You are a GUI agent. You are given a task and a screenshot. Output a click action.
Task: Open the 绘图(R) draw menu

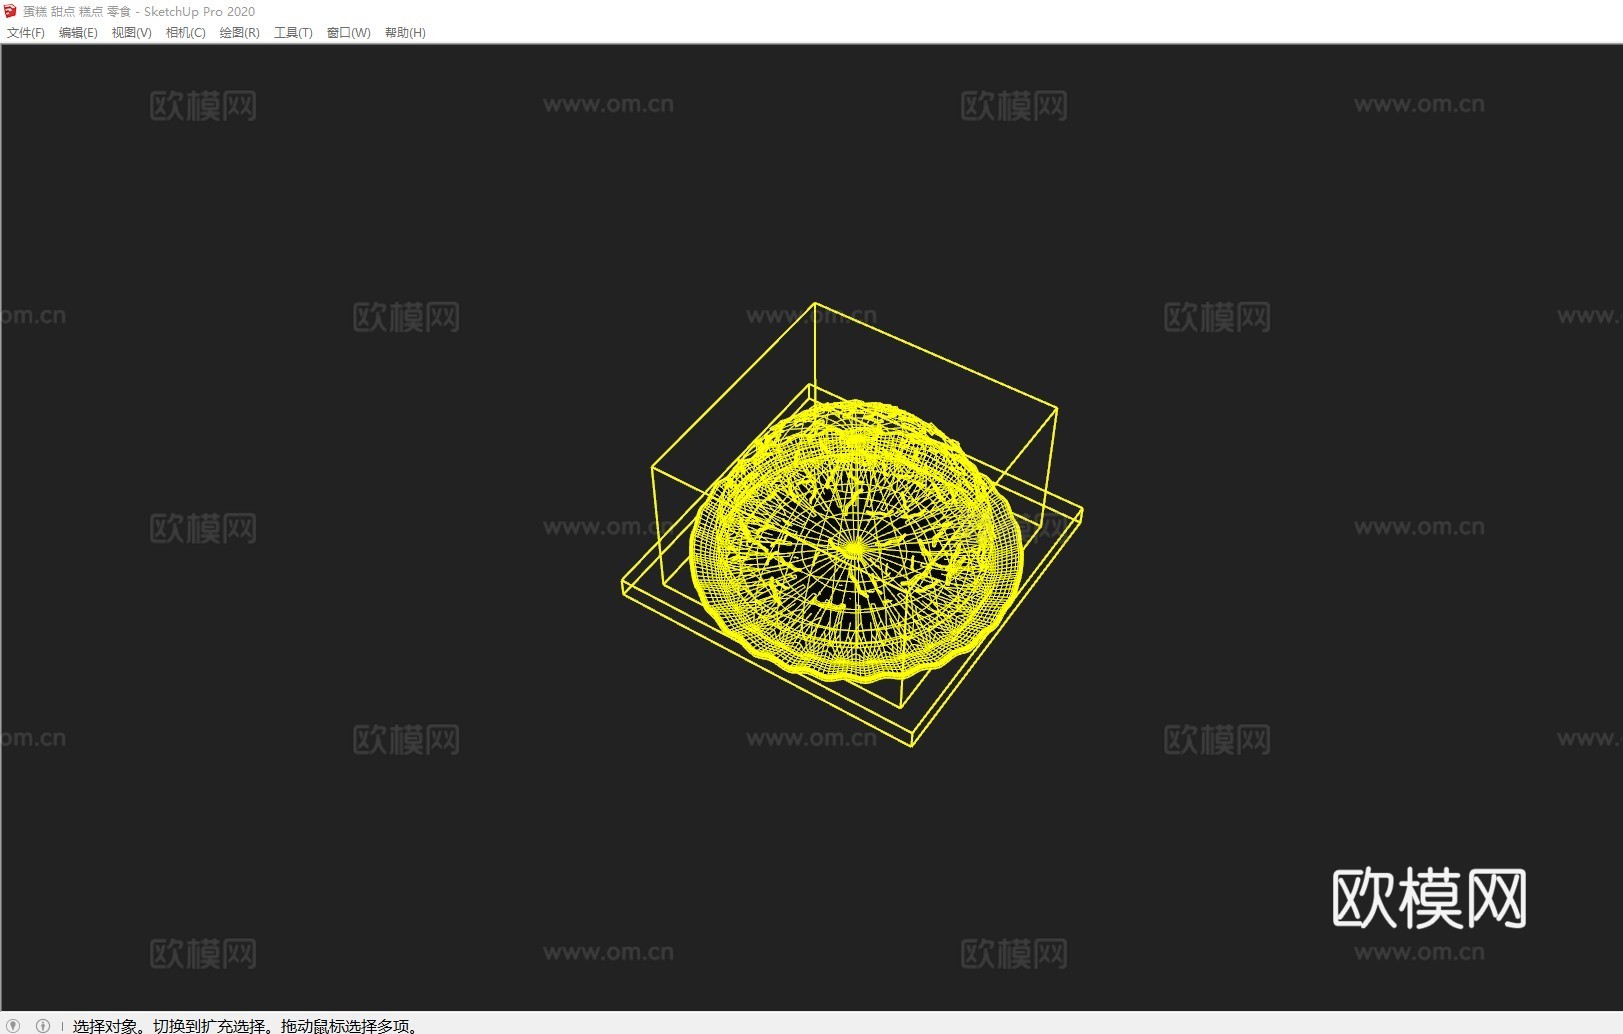[239, 33]
